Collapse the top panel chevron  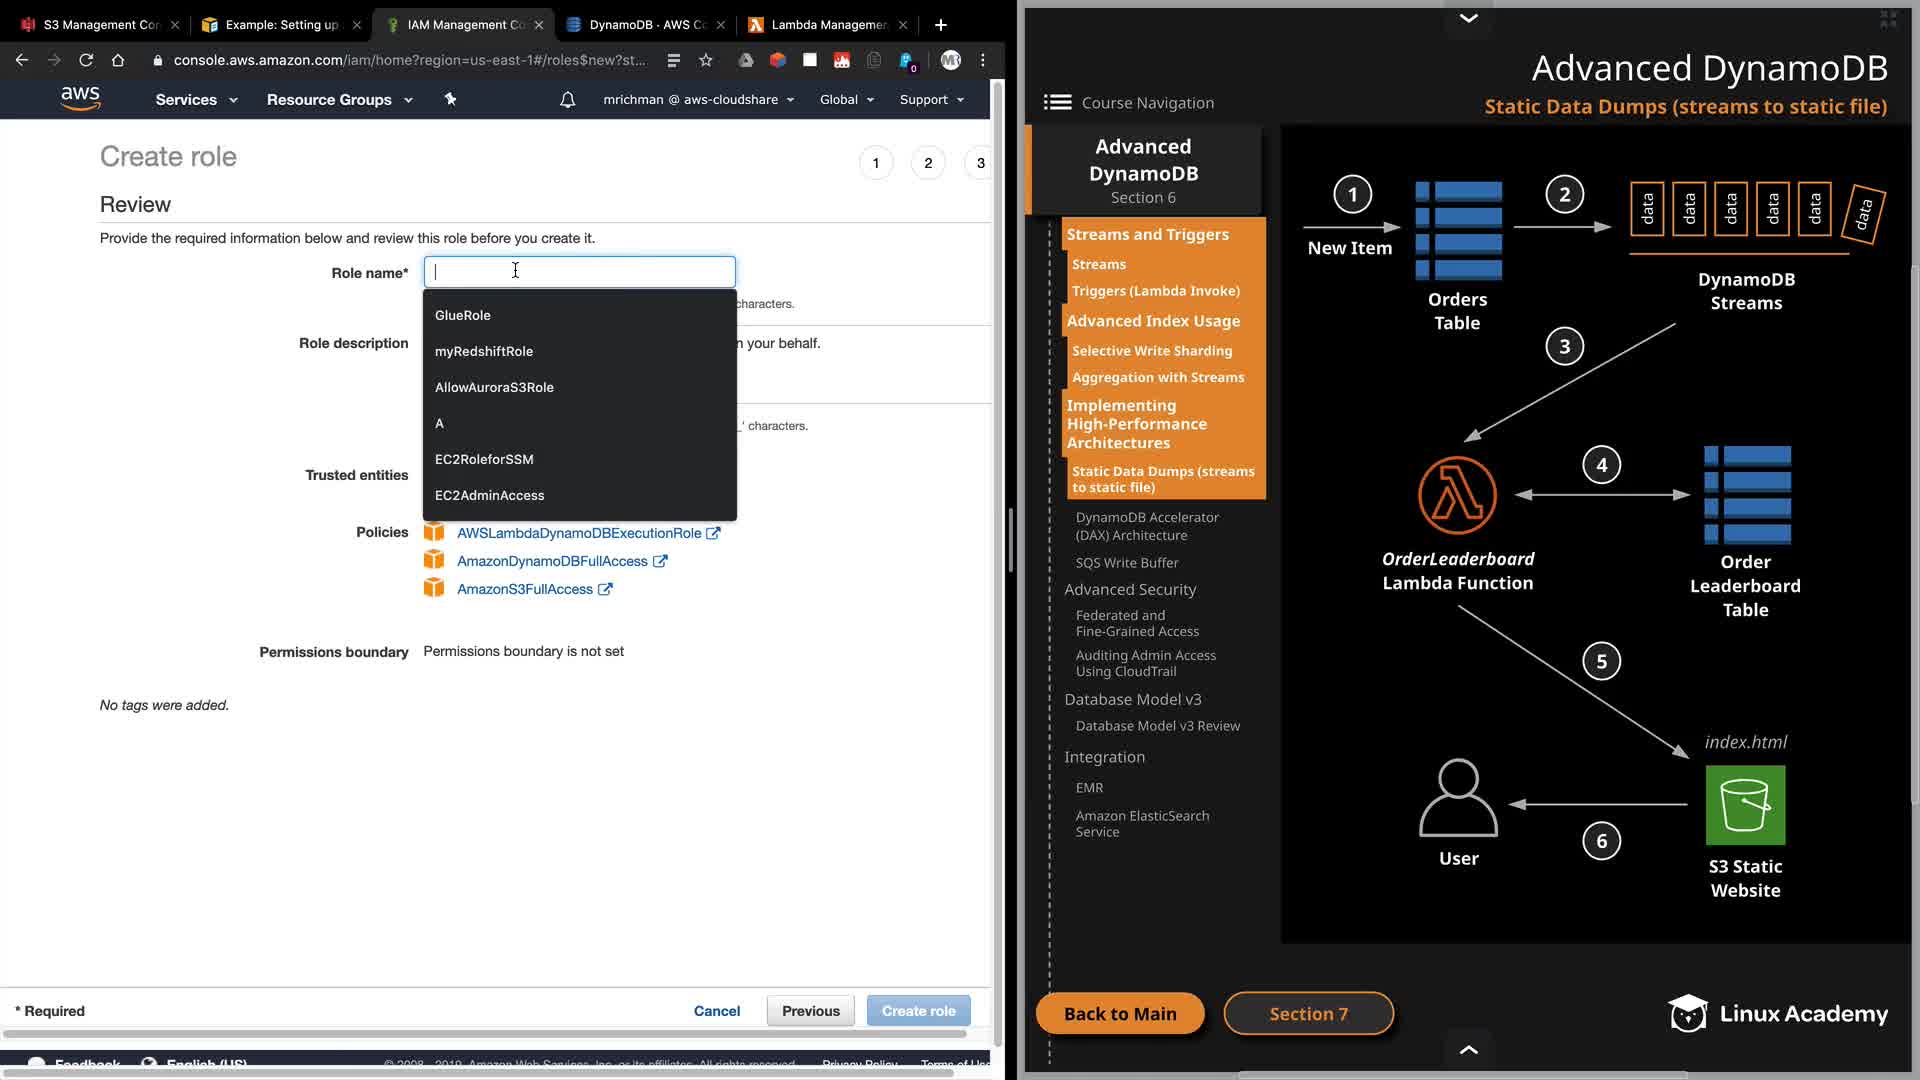1468,18
